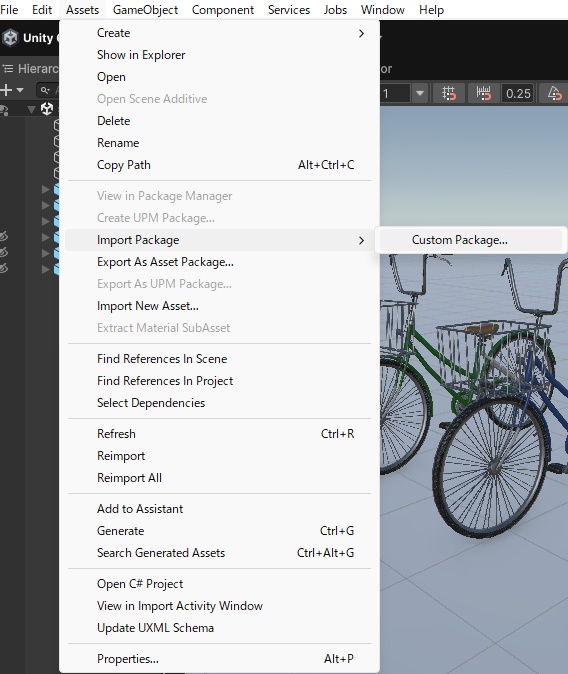Choose Show in Explorer
This screenshot has height=674, width=568.
tap(219, 55)
